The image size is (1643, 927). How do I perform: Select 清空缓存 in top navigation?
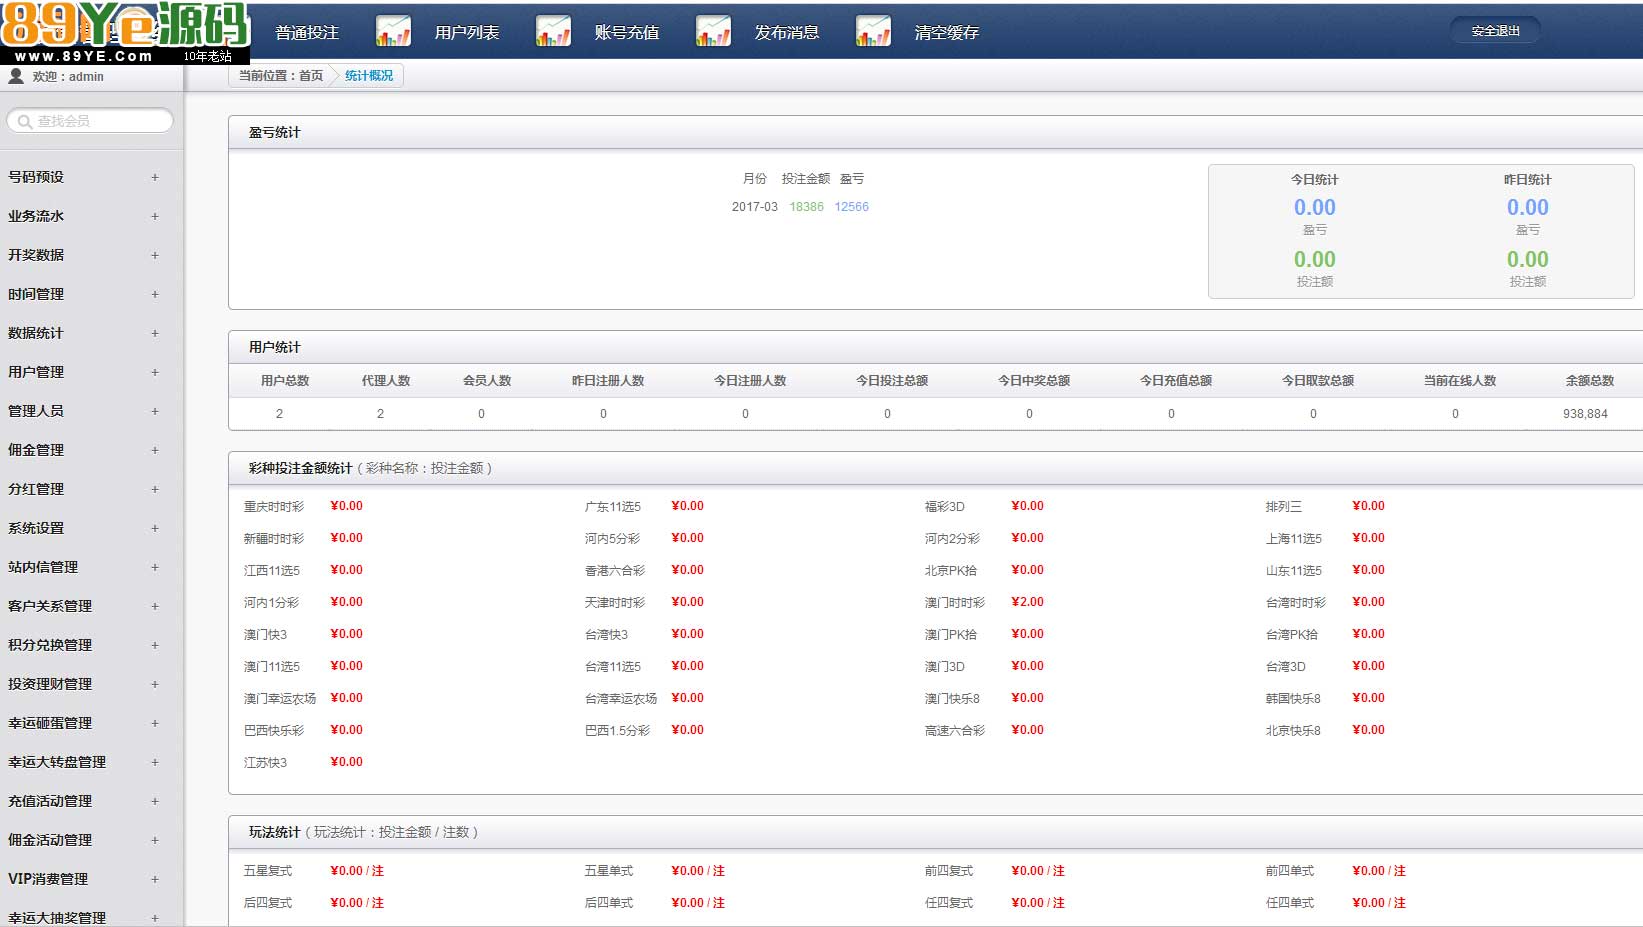tap(947, 32)
